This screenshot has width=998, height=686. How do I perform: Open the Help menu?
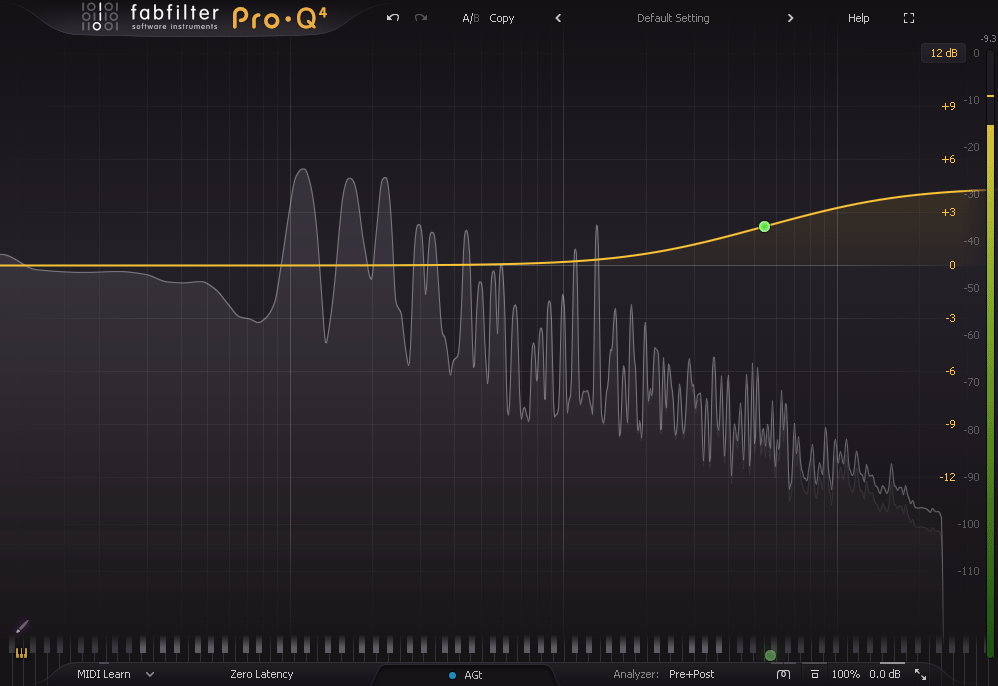point(858,18)
